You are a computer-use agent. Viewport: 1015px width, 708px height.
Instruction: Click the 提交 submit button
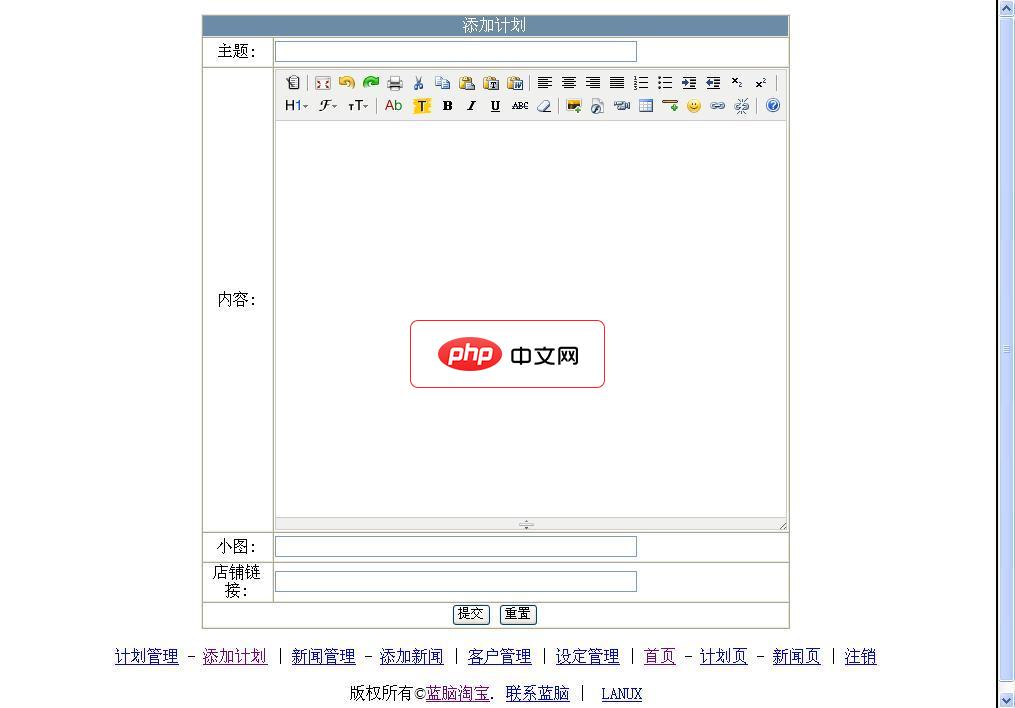[470, 614]
